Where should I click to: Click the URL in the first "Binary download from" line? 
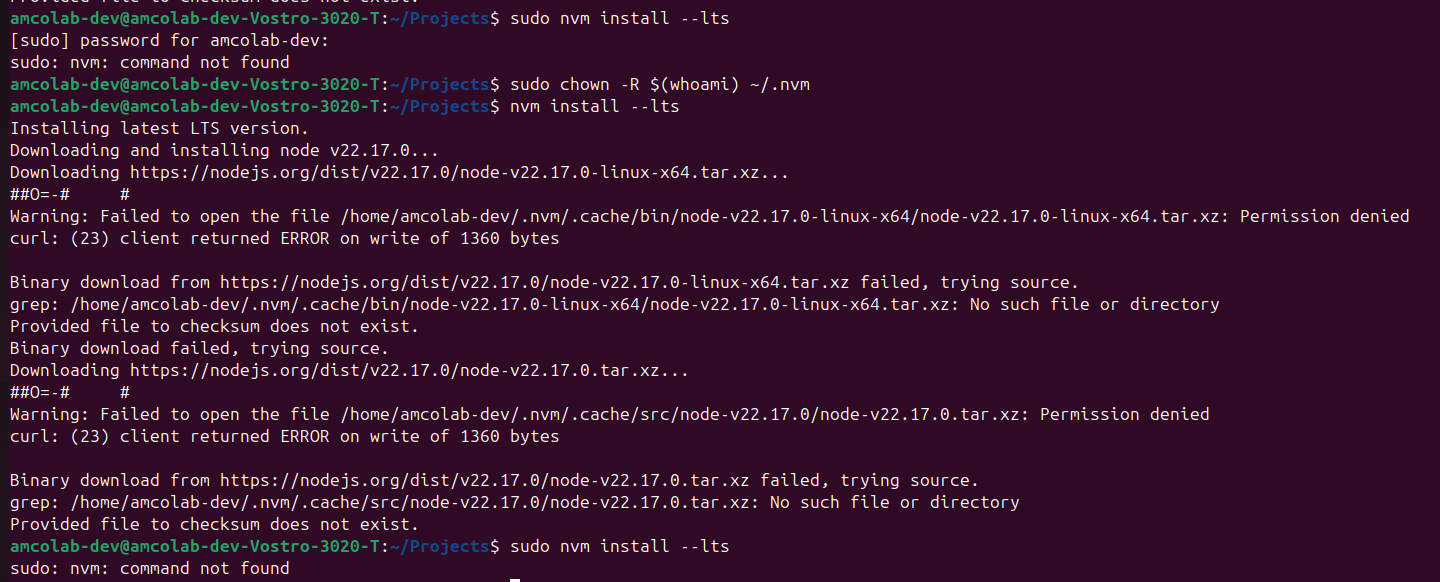[535, 282]
